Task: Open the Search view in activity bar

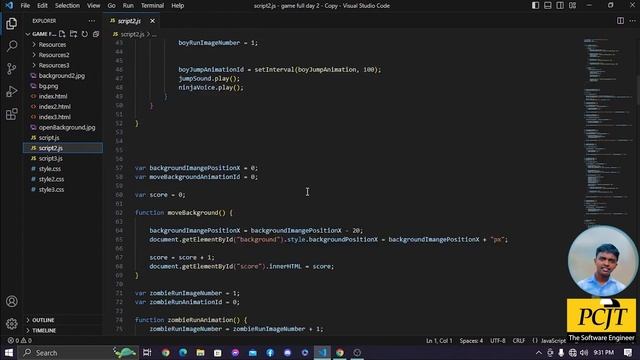Action: point(11,46)
